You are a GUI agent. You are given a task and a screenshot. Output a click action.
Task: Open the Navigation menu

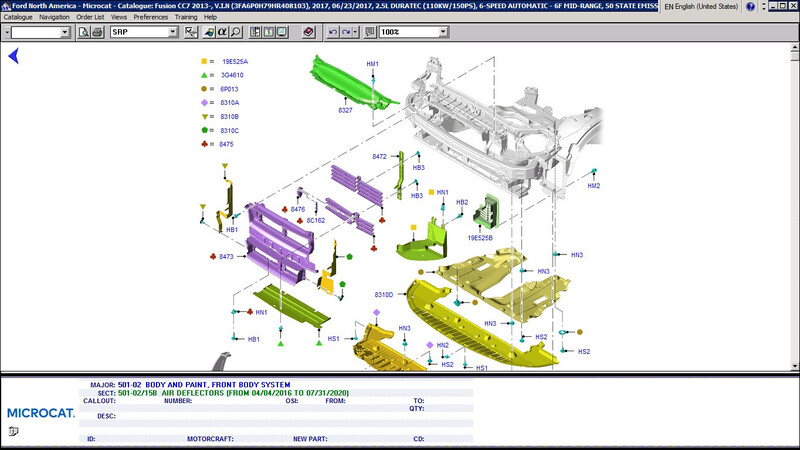click(x=54, y=17)
